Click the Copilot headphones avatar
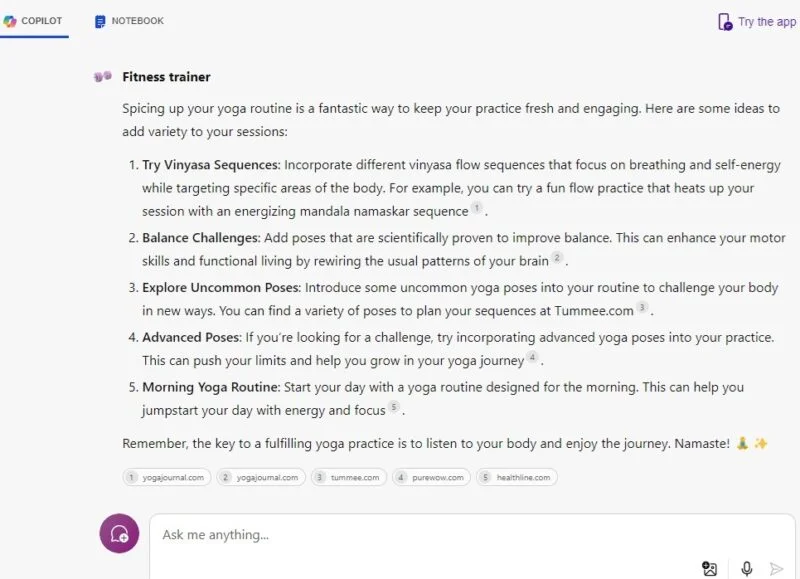800x579 pixels. (119, 533)
